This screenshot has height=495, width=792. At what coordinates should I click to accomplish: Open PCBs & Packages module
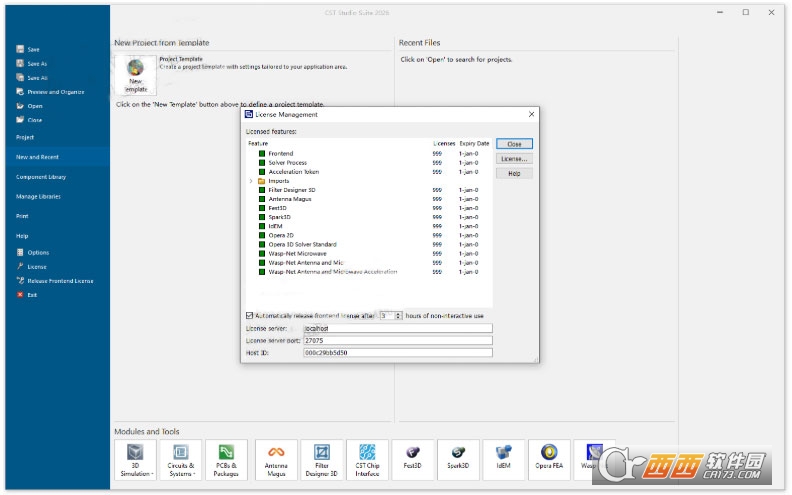226,460
